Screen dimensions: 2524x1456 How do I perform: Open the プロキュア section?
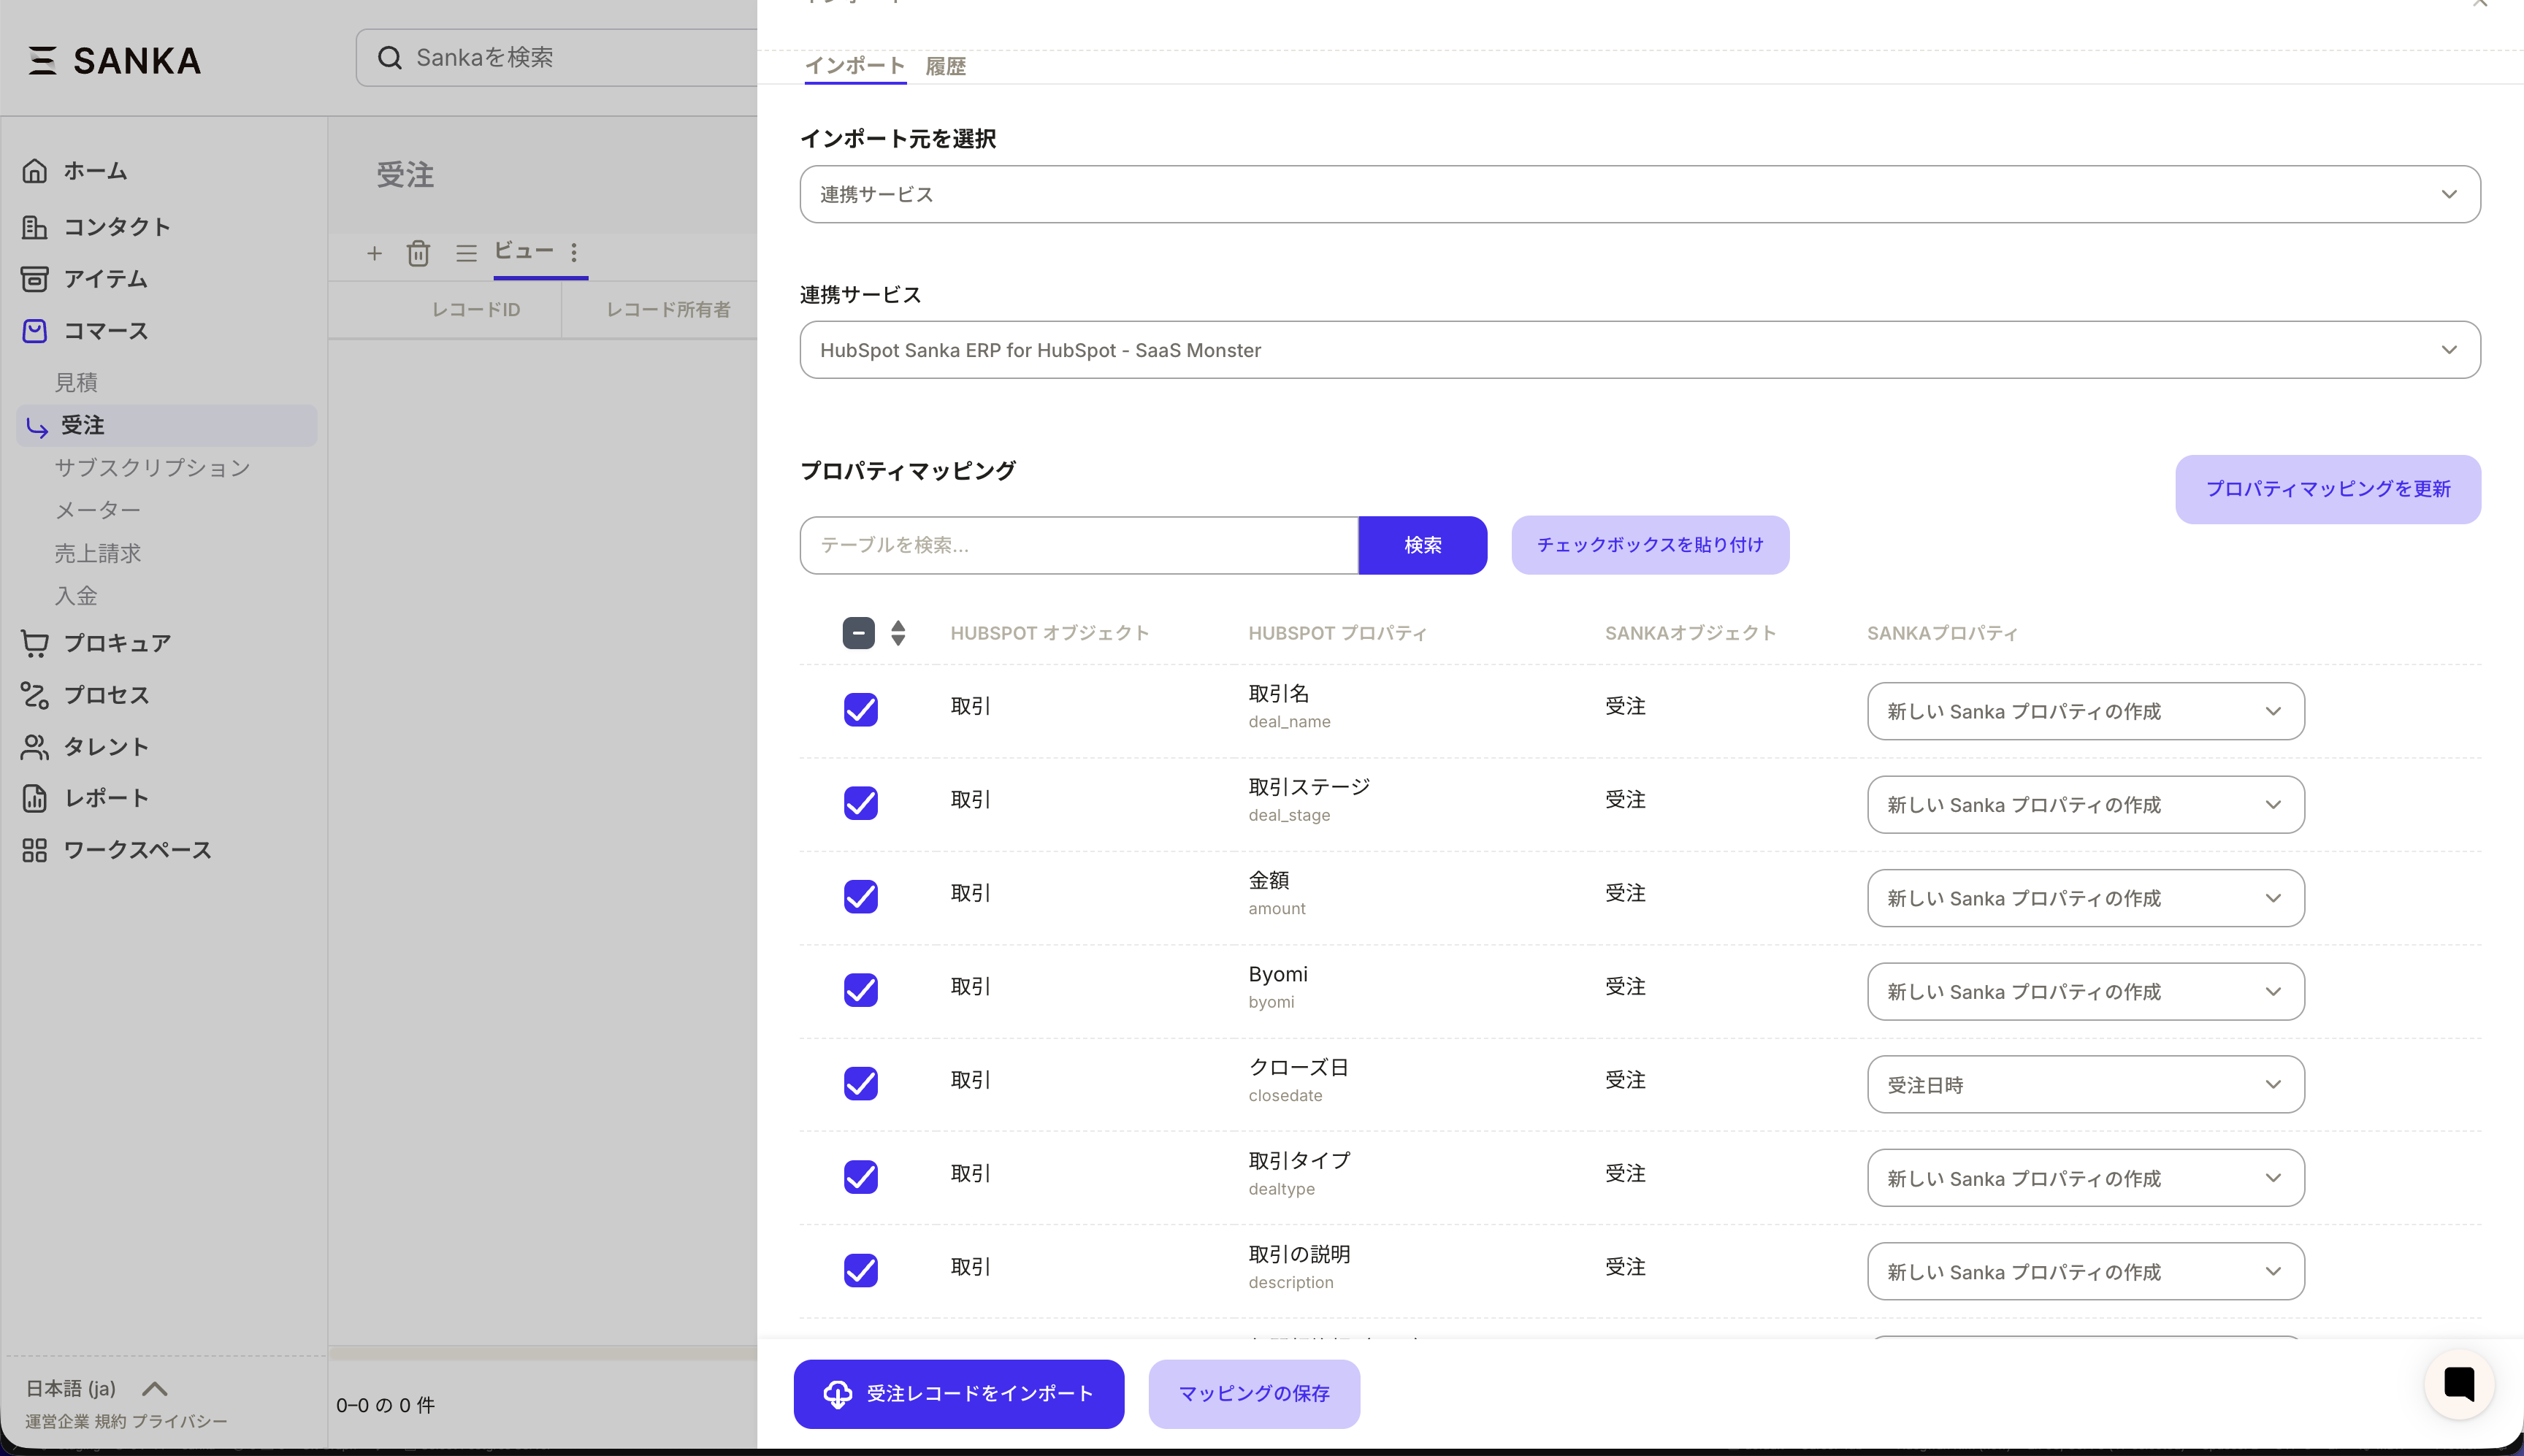pyautogui.click(x=117, y=643)
